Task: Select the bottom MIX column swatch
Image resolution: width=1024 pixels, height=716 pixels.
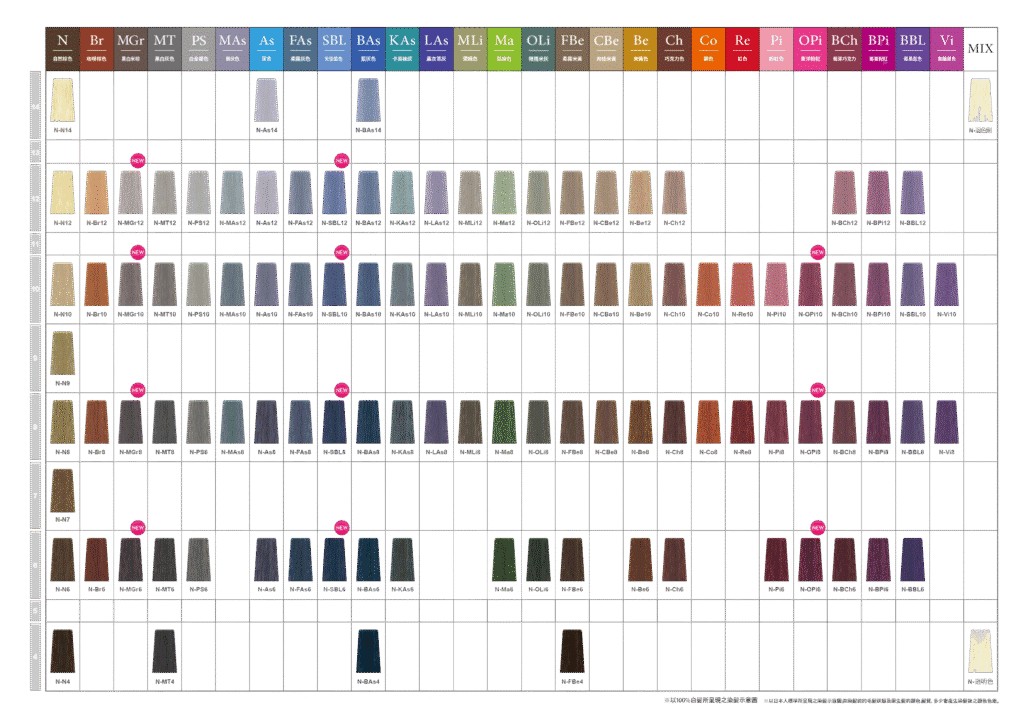Action: [981, 653]
